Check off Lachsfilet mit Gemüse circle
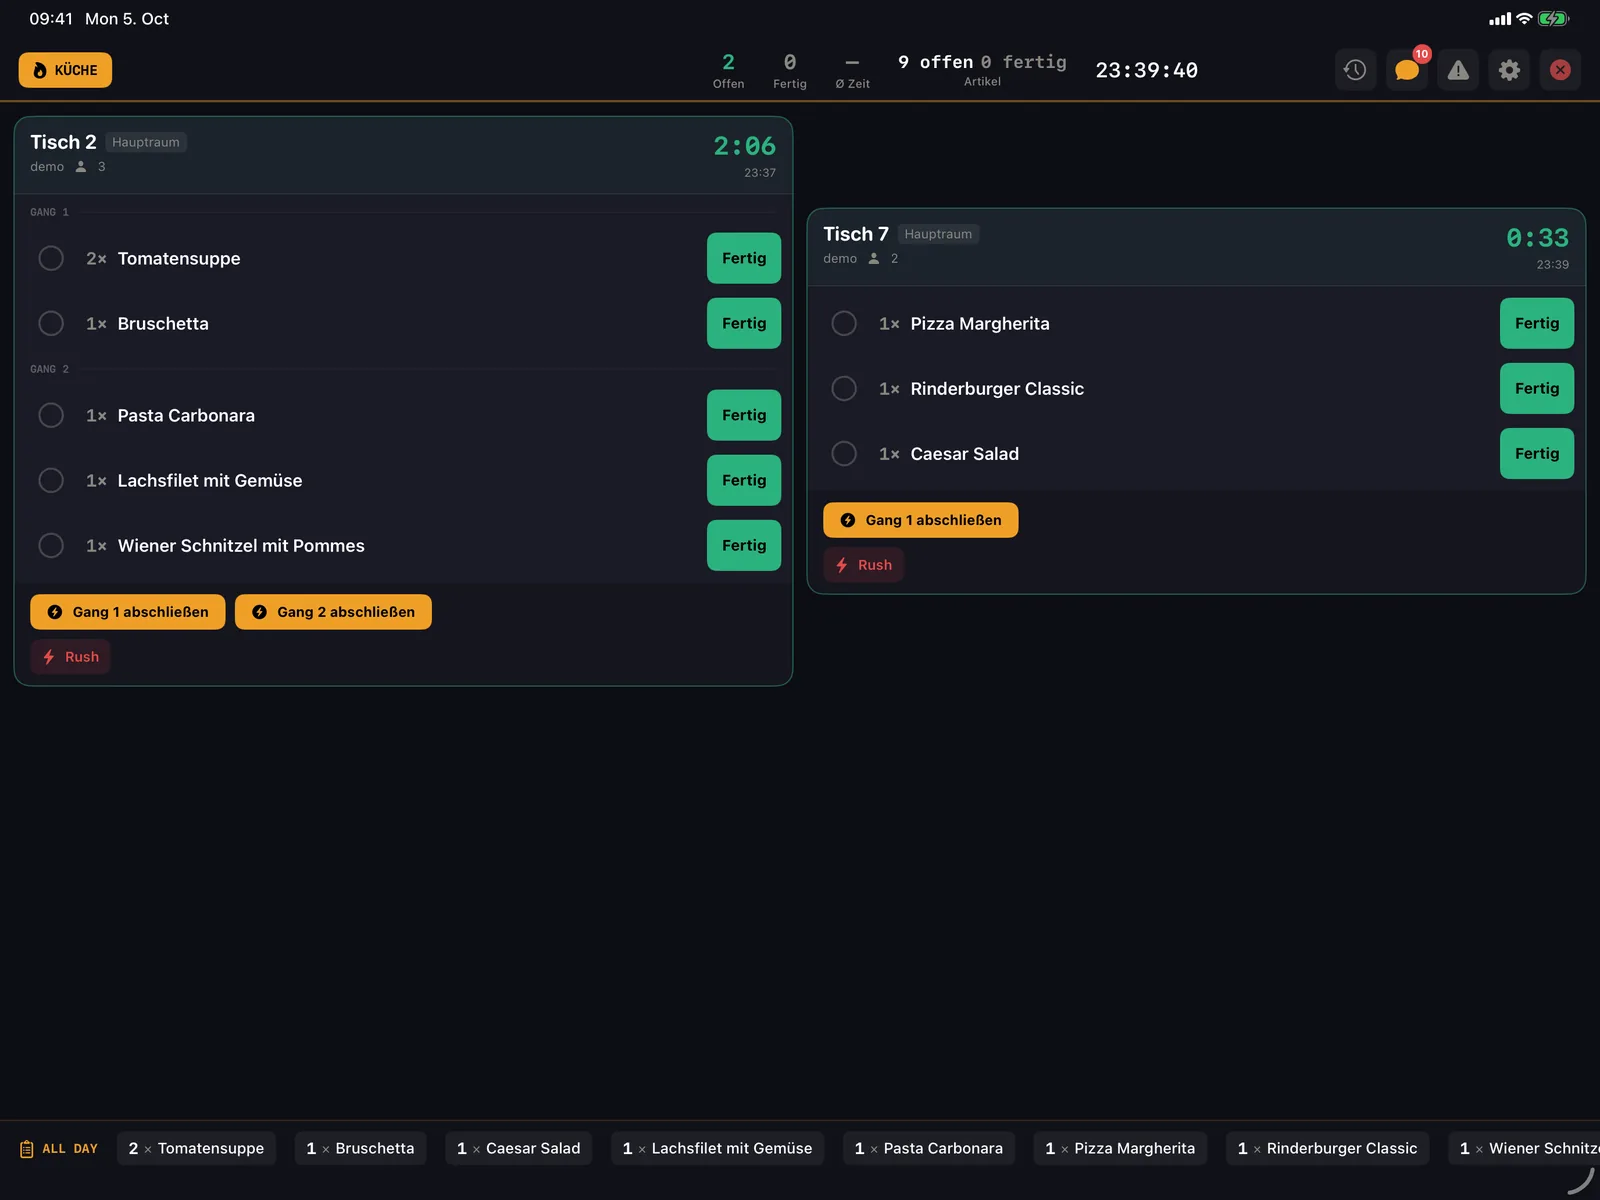The height and width of the screenshot is (1200, 1600). coord(51,480)
